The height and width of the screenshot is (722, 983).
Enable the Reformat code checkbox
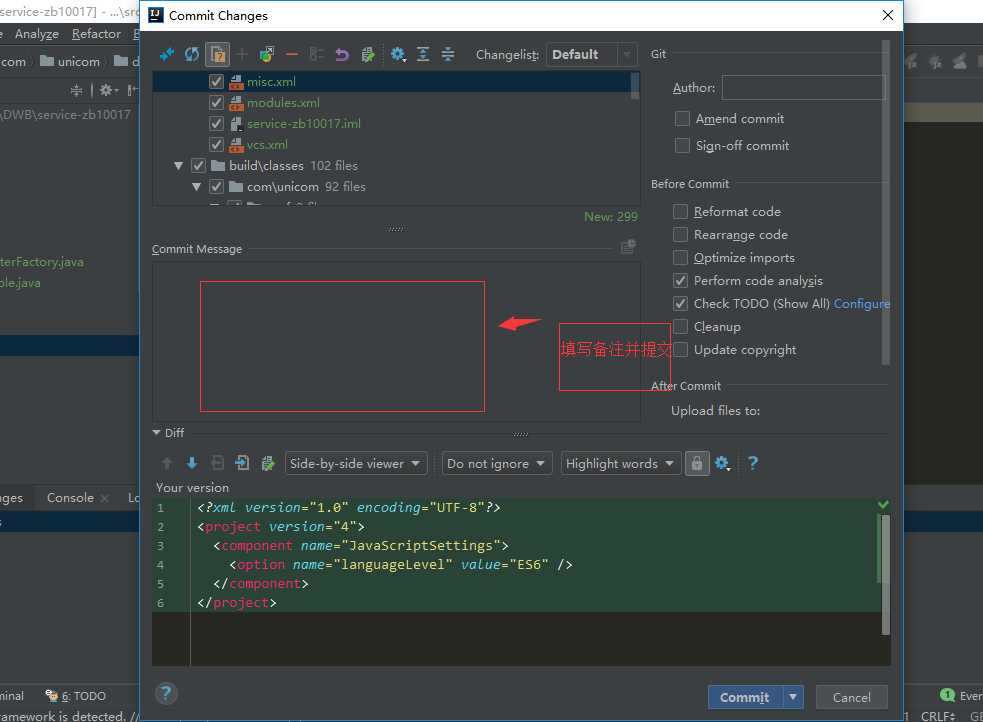click(x=681, y=212)
